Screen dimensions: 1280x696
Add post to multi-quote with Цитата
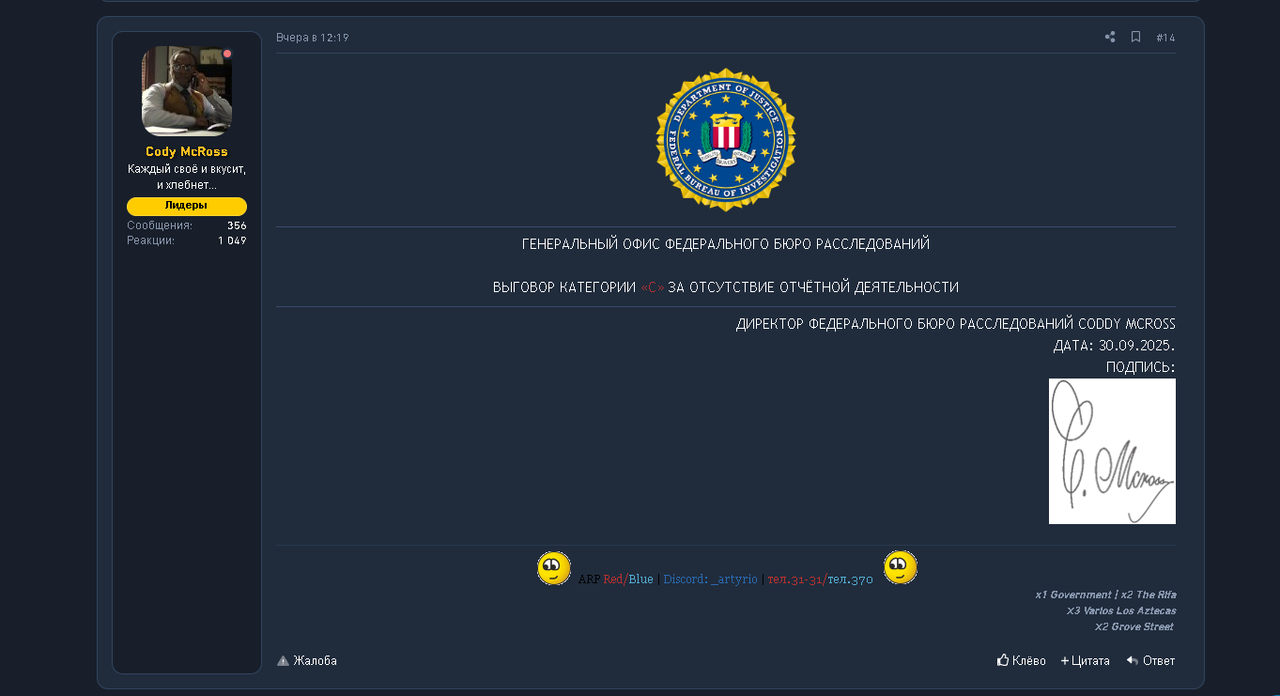[x=1085, y=661]
